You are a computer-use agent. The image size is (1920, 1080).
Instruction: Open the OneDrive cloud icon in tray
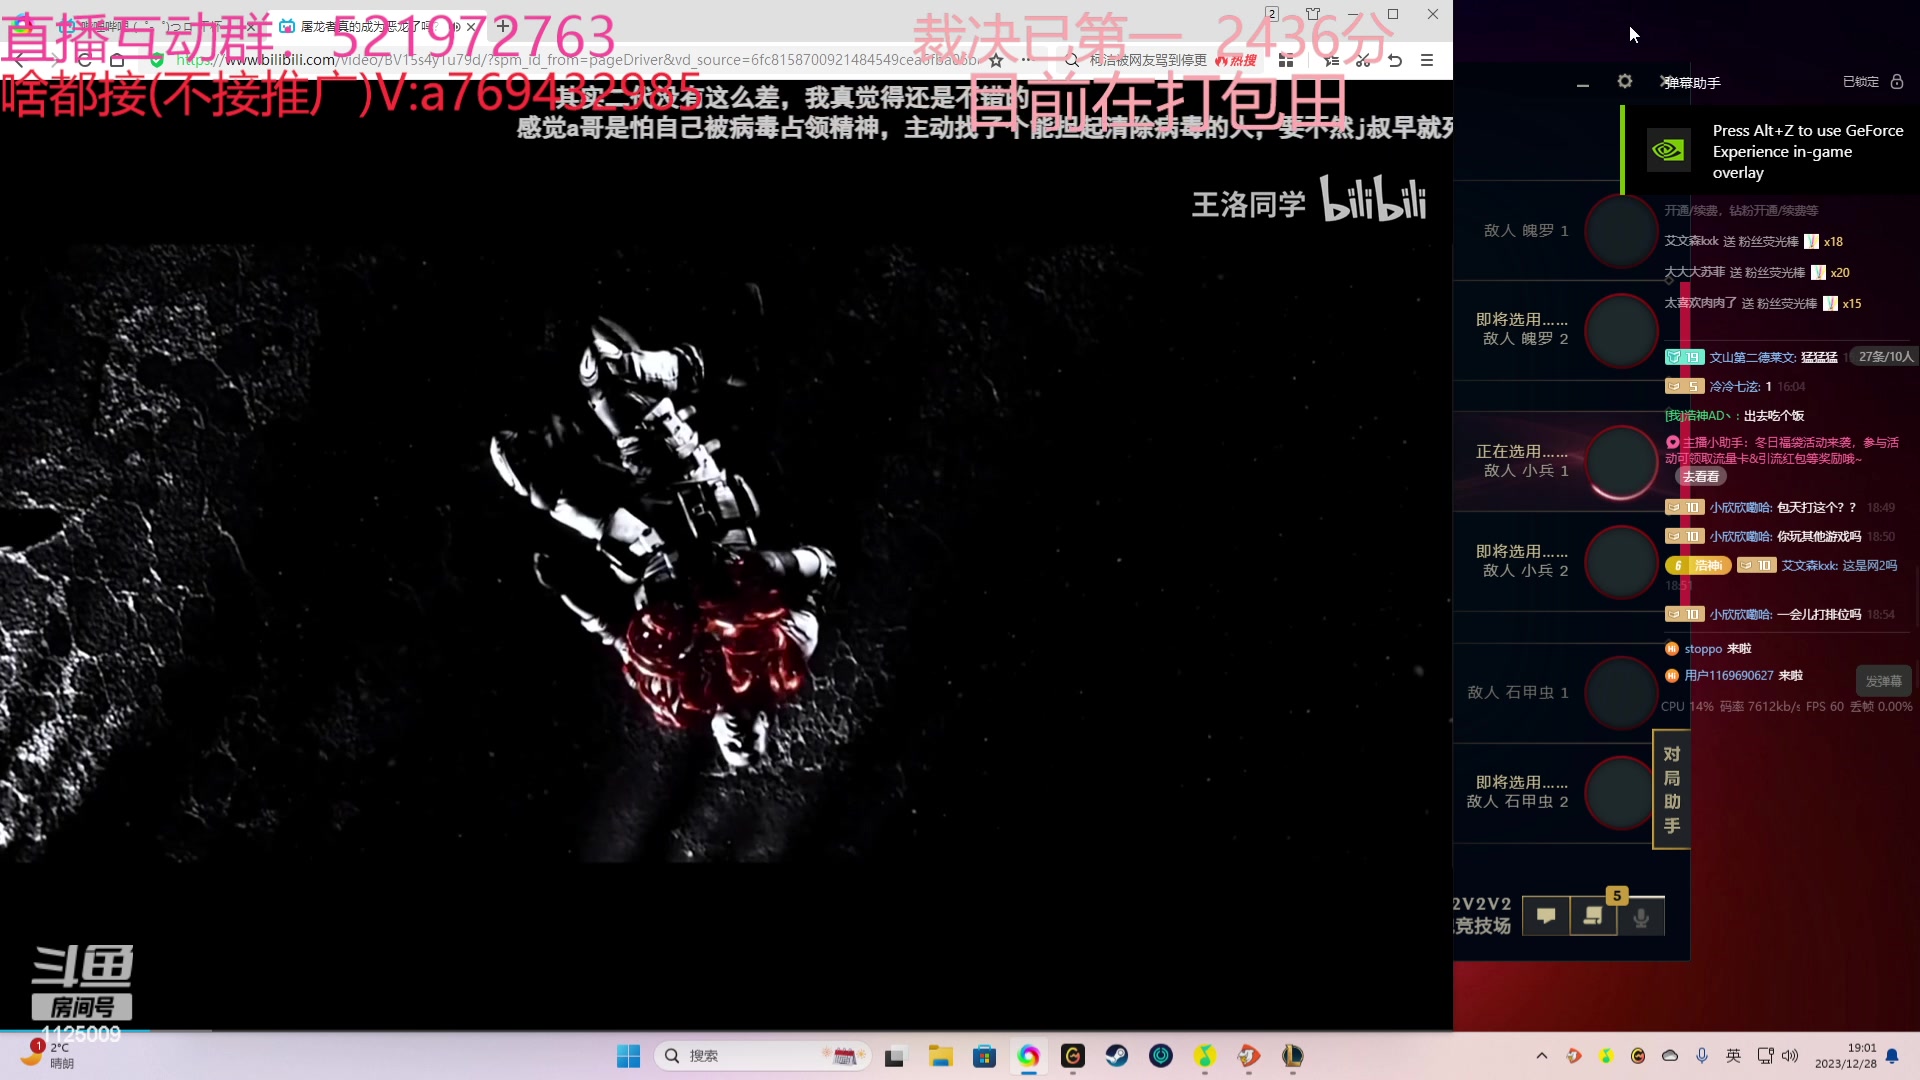[1670, 1056]
